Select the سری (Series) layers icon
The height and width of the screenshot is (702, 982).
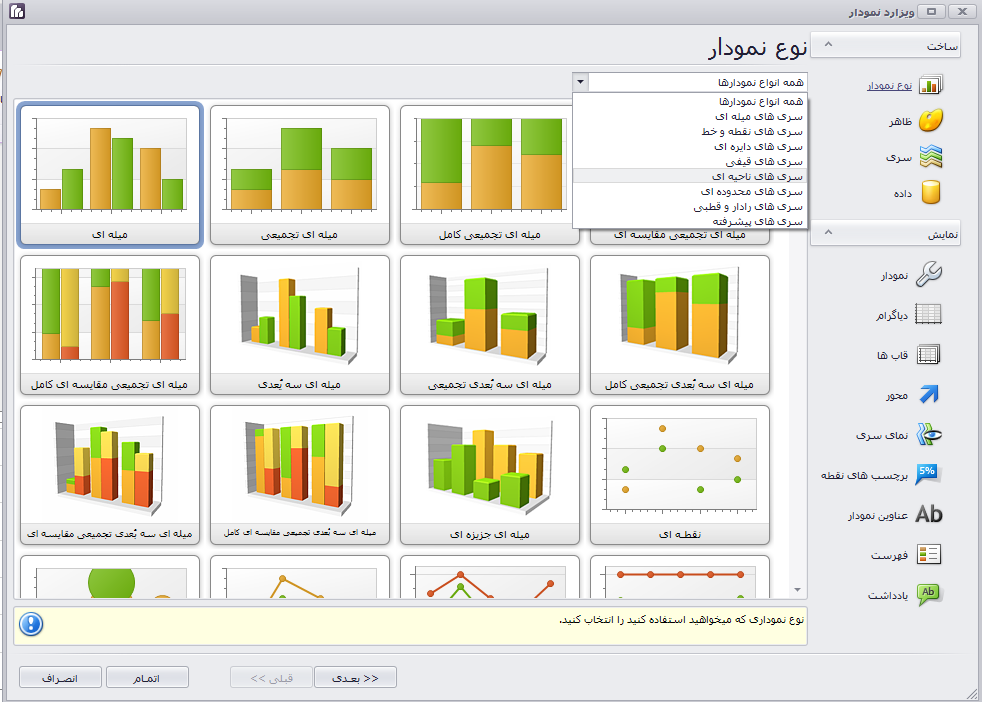point(929,157)
